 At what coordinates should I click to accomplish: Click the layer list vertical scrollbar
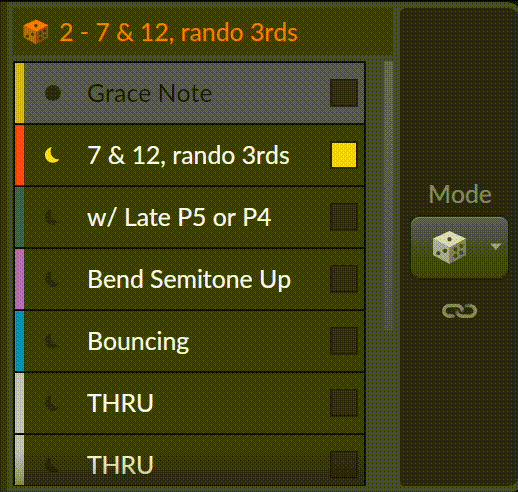coord(388,196)
